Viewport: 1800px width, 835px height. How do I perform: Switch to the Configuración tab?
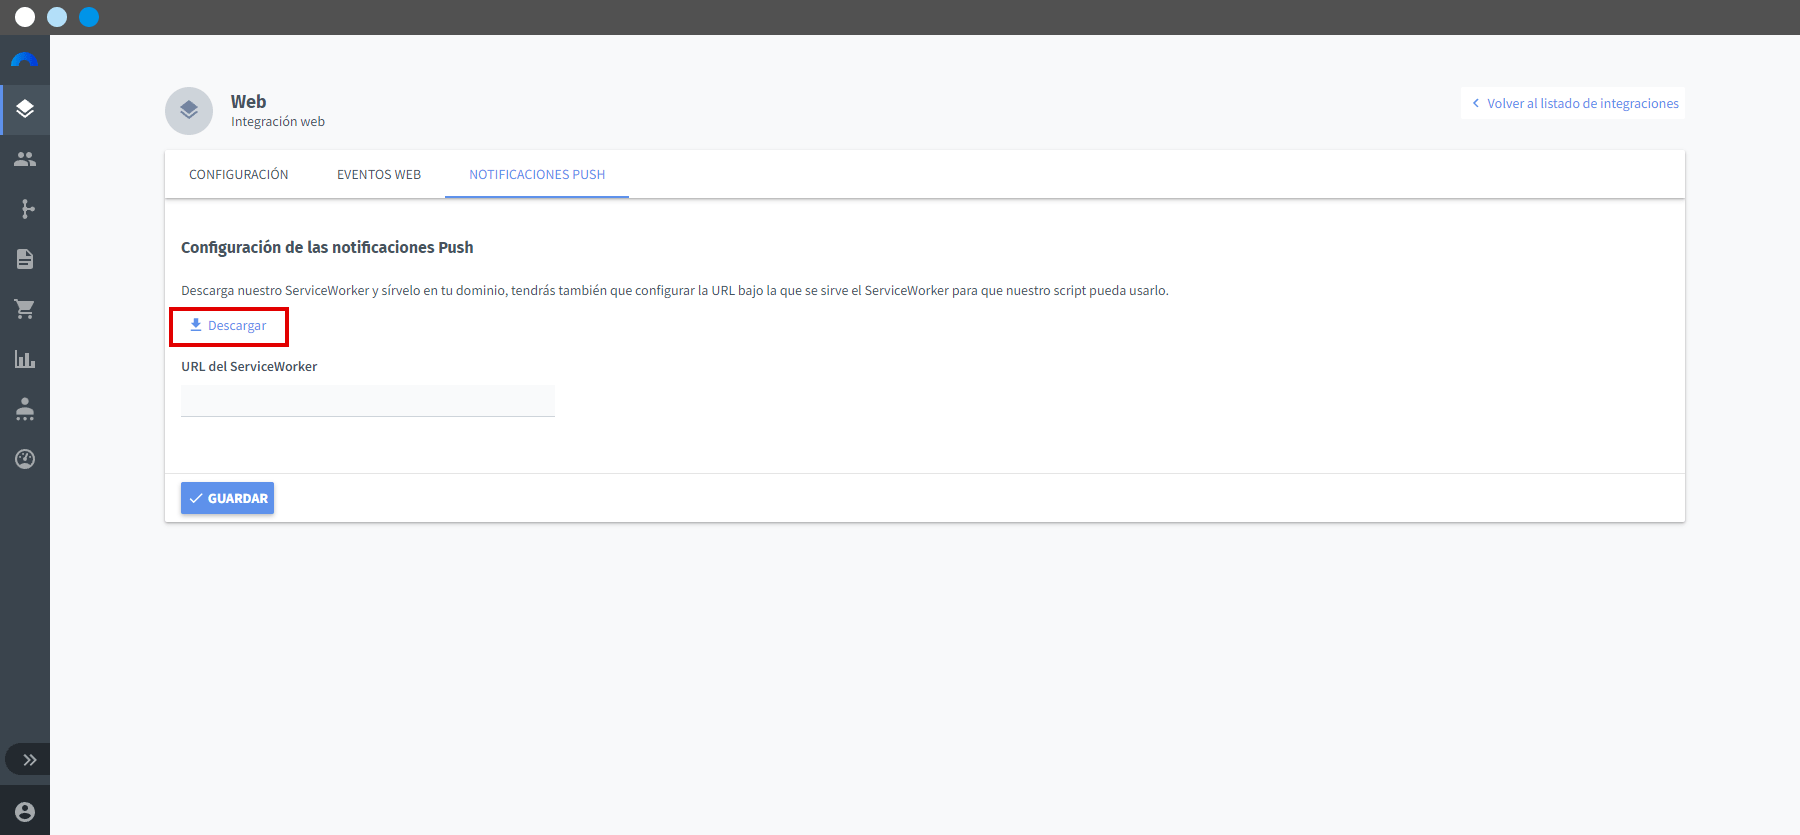(239, 174)
